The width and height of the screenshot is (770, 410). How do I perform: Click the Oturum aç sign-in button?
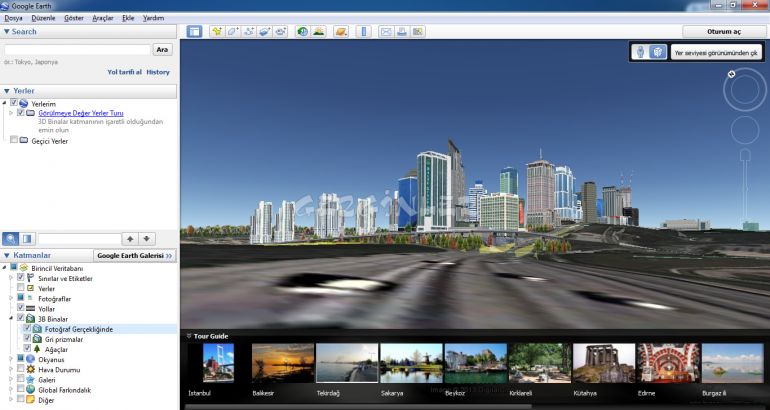[x=724, y=31]
